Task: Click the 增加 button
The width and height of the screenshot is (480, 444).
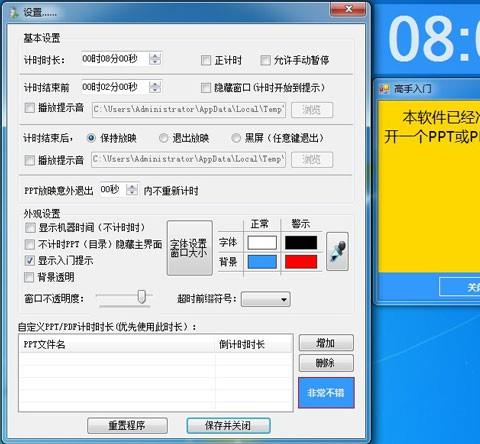Action: coord(326,343)
